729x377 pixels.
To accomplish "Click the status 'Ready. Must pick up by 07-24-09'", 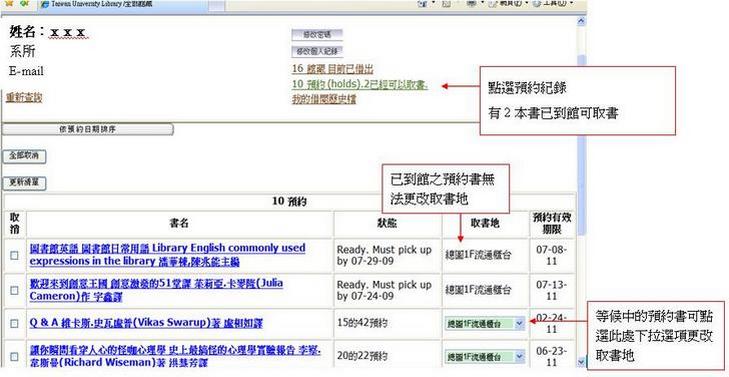I will [384, 291].
